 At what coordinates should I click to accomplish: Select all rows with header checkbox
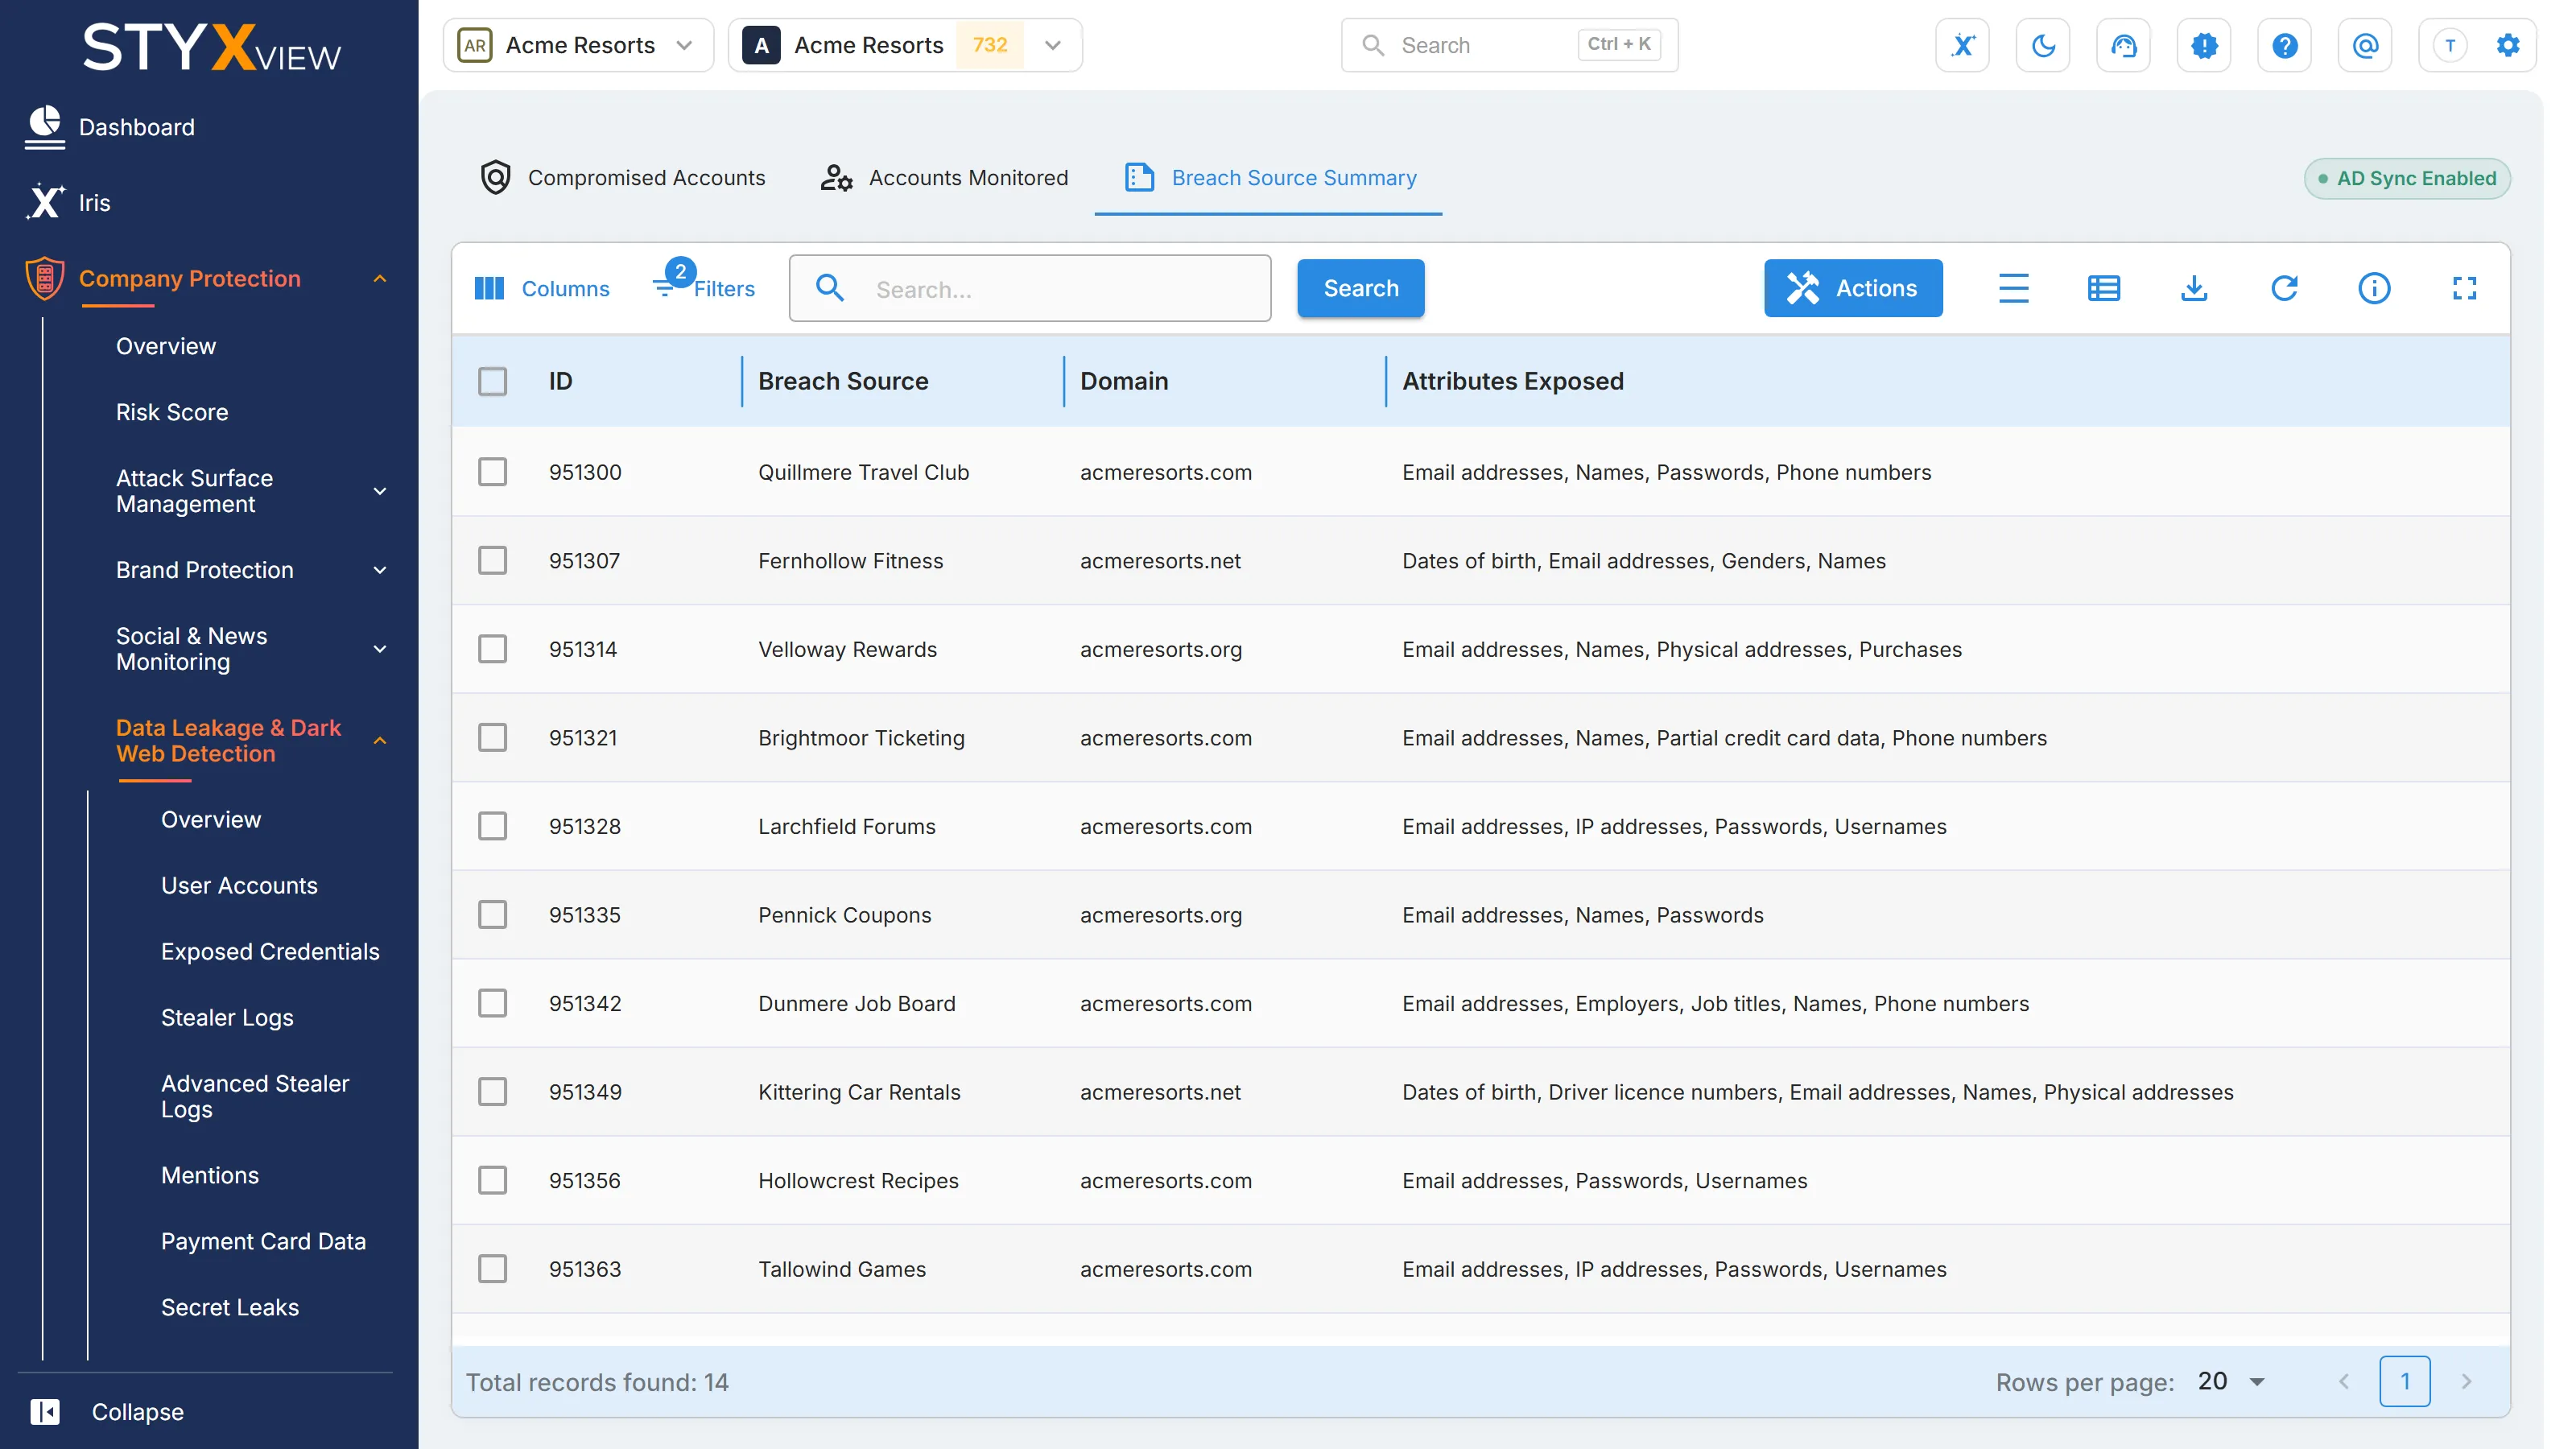pyautogui.click(x=492, y=381)
